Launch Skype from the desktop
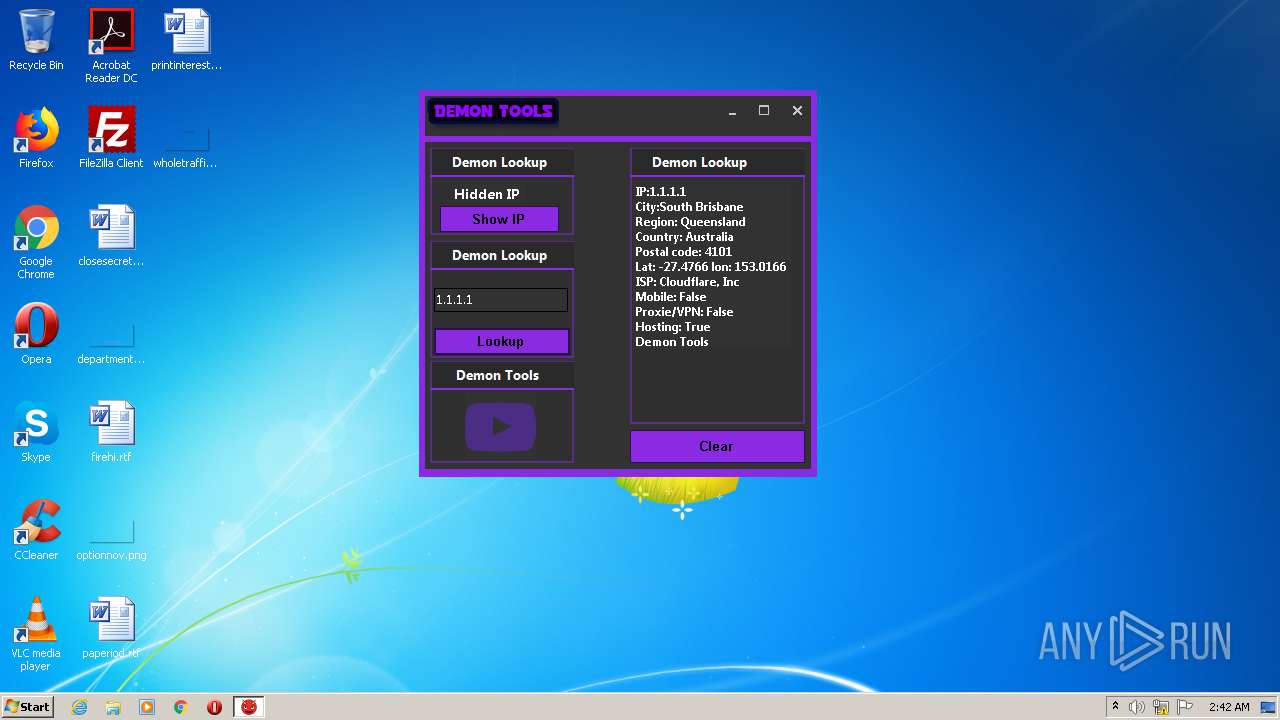Screen dimensions: 1280x720 click(x=36, y=432)
